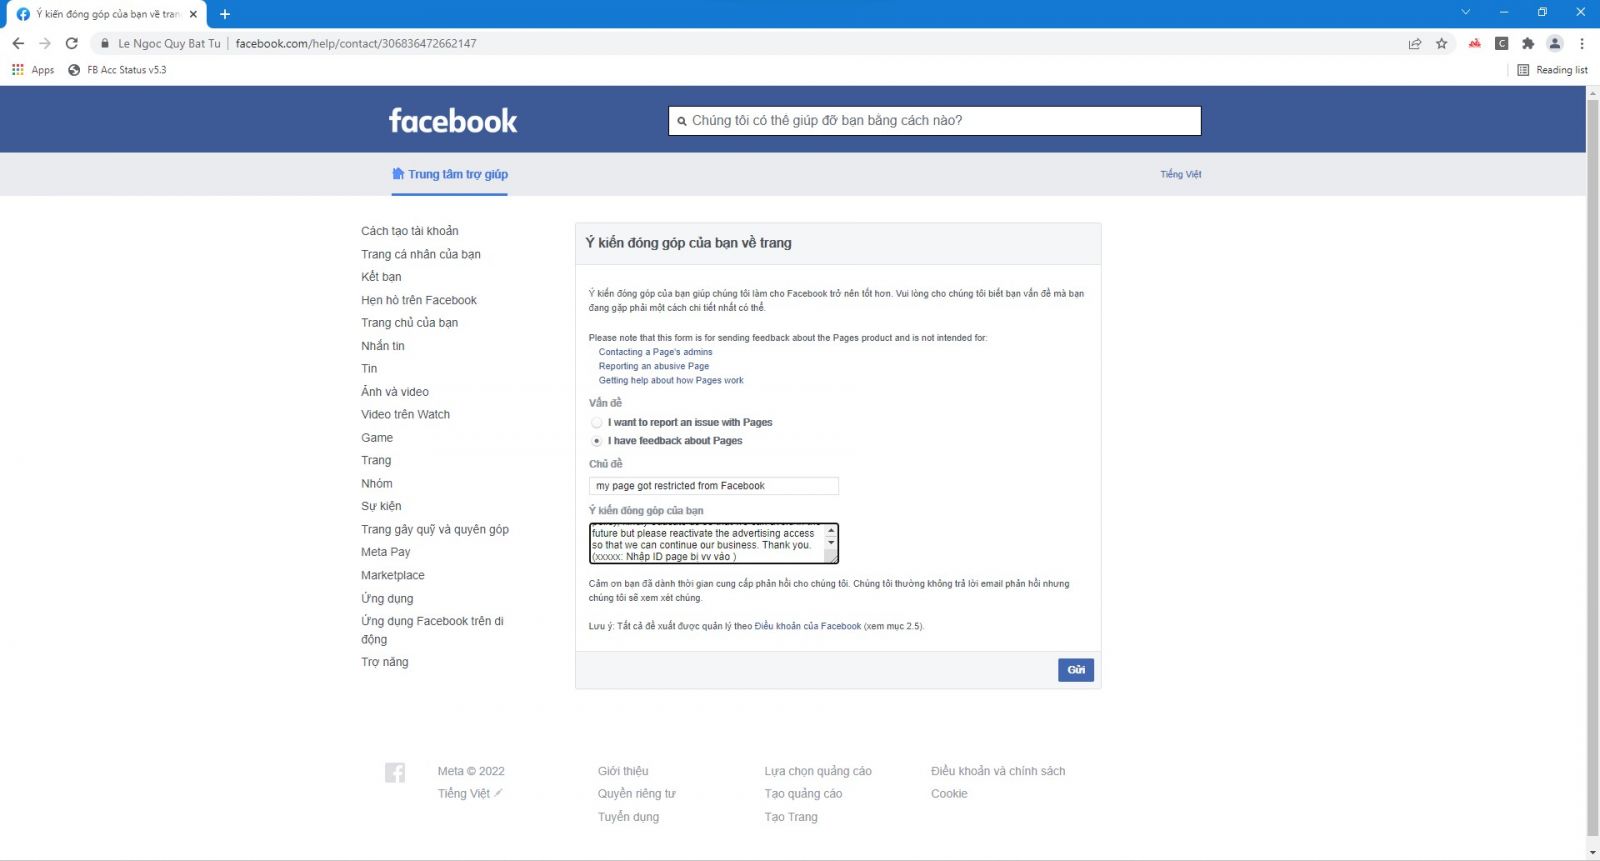Open the Ứng dụng help topic
1600x861 pixels.
387,598
